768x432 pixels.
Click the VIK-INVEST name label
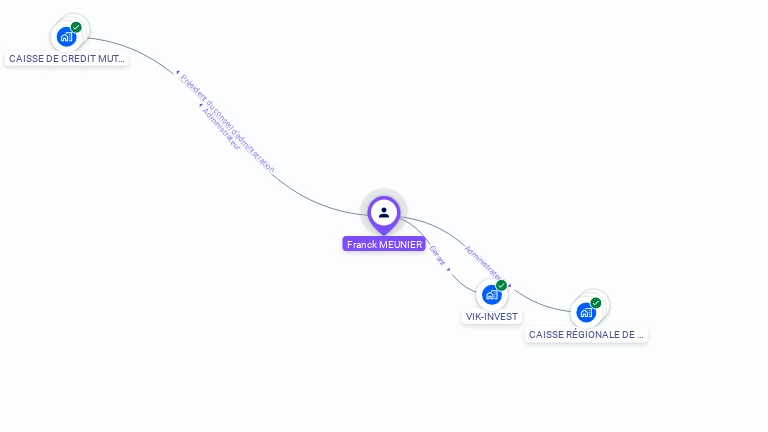pos(492,316)
